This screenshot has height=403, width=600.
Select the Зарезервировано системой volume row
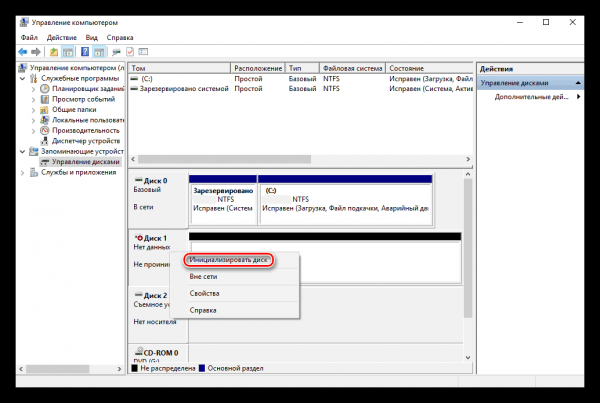pos(301,89)
